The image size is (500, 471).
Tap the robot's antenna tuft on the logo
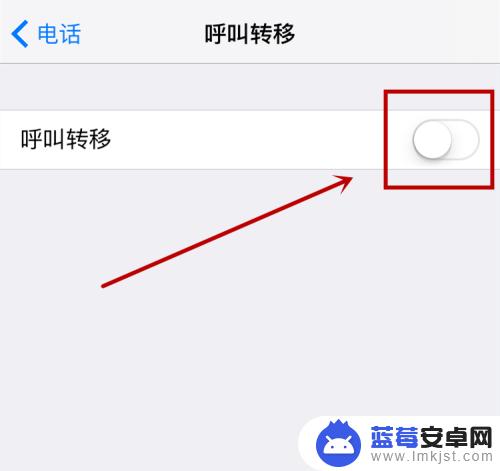[x=339, y=425]
